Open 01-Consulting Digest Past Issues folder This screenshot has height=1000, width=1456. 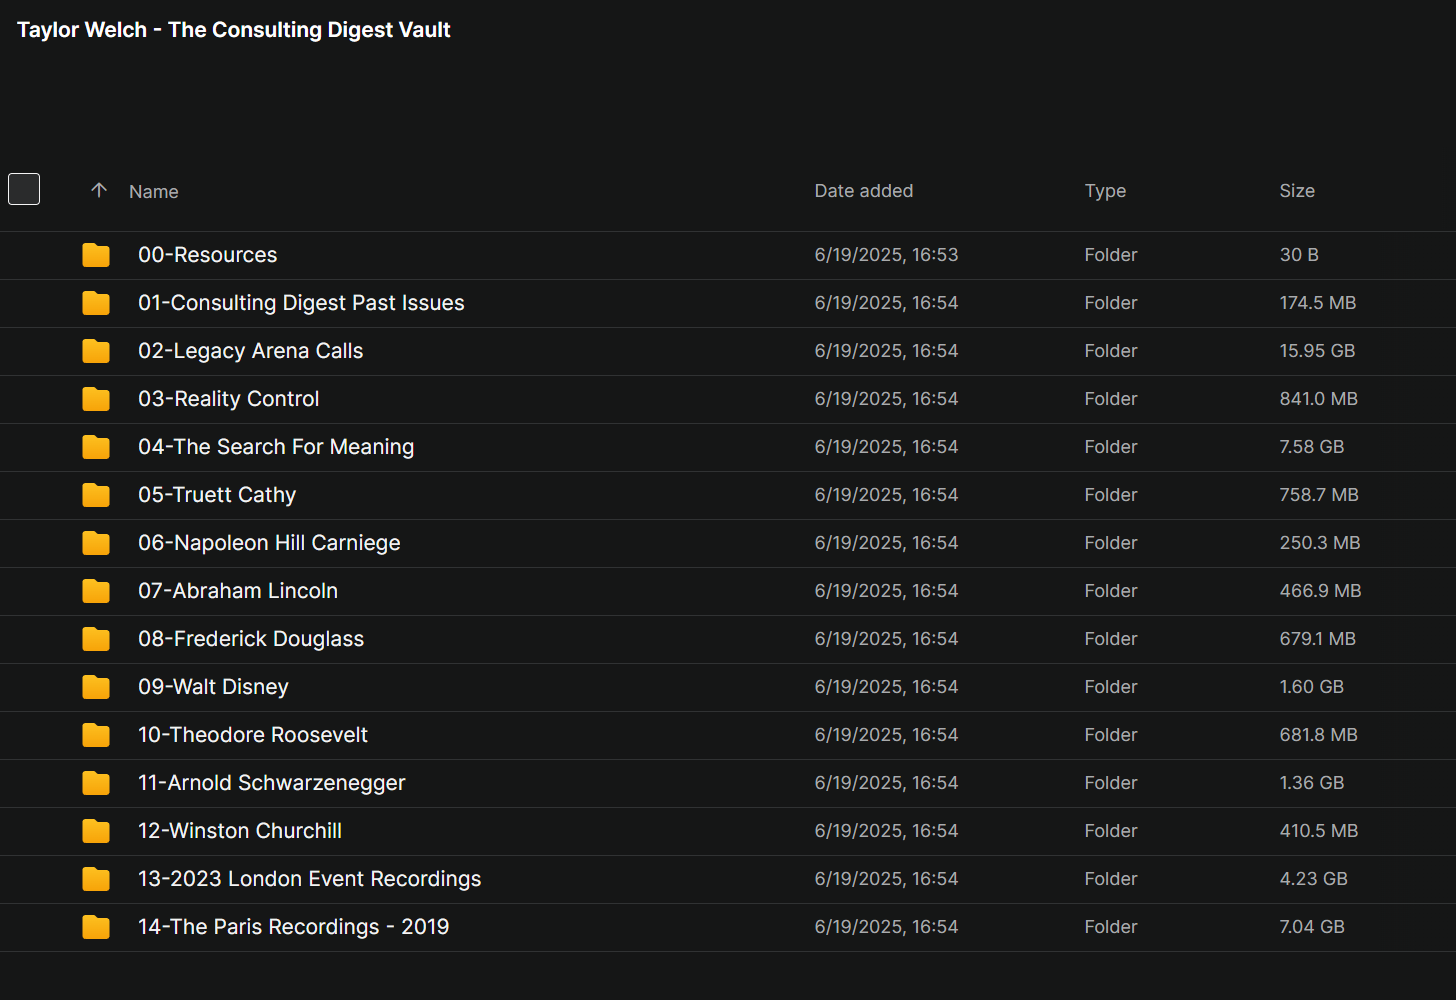[x=301, y=303]
